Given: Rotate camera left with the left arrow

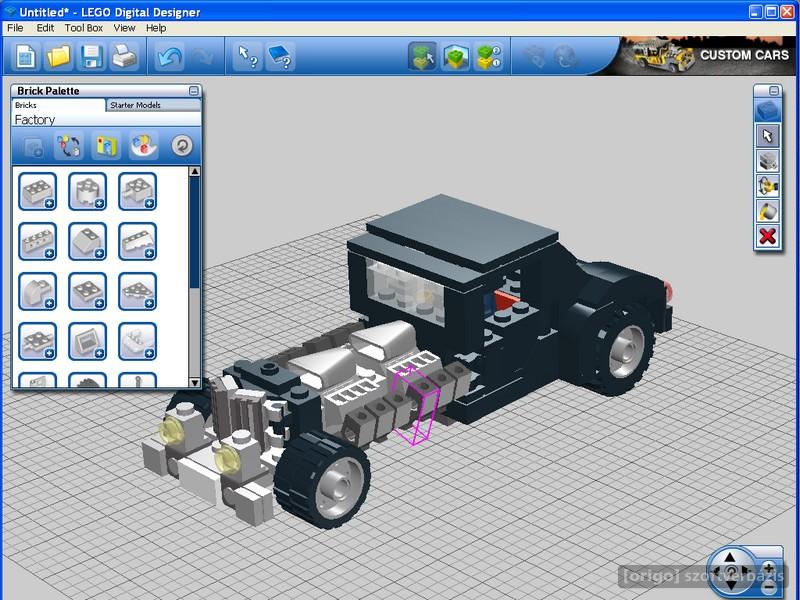Looking at the screenshot, I should pyautogui.click(x=717, y=571).
